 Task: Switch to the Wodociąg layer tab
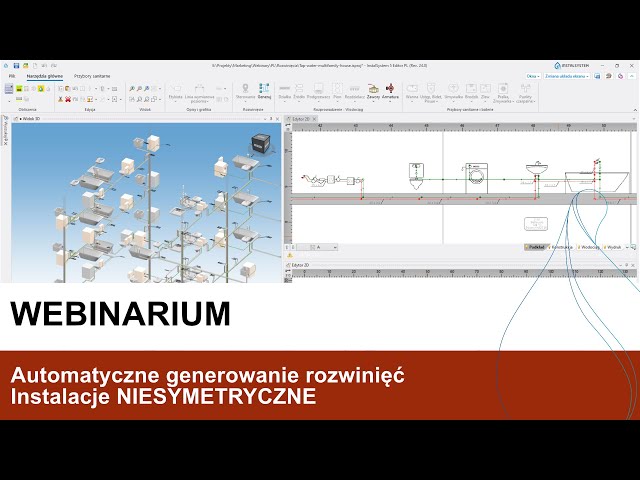point(588,247)
